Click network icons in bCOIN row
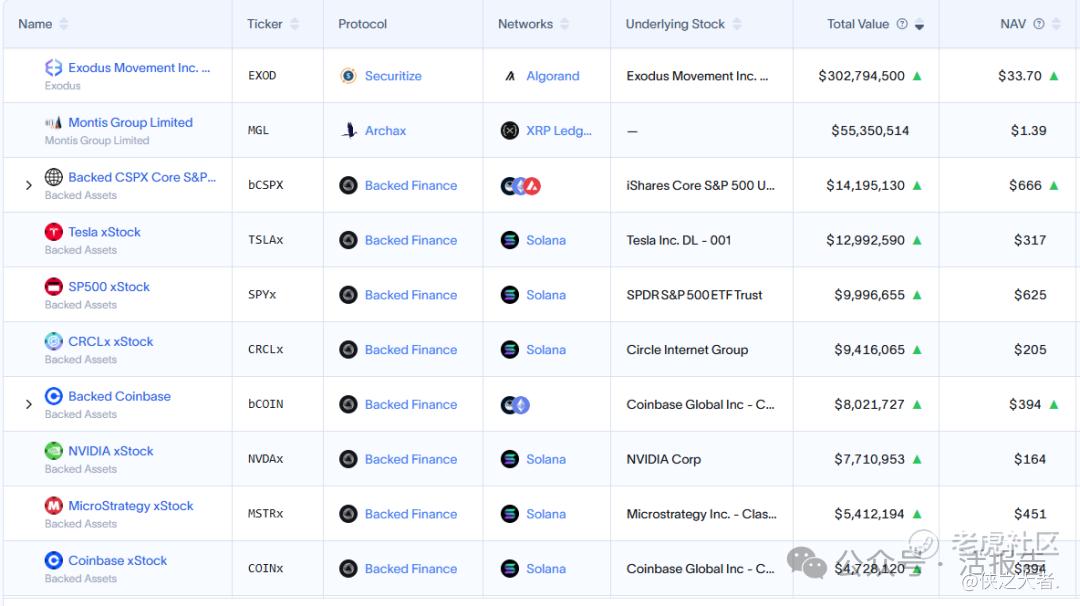Viewport: 1080px width, 606px height. point(515,405)
